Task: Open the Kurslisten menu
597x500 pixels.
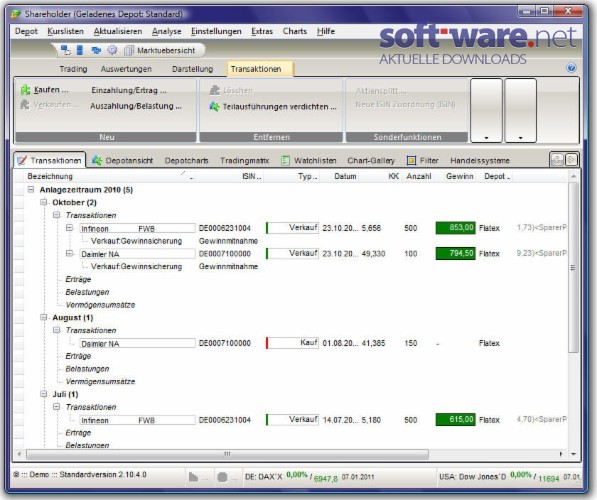Action: point(65,31)
